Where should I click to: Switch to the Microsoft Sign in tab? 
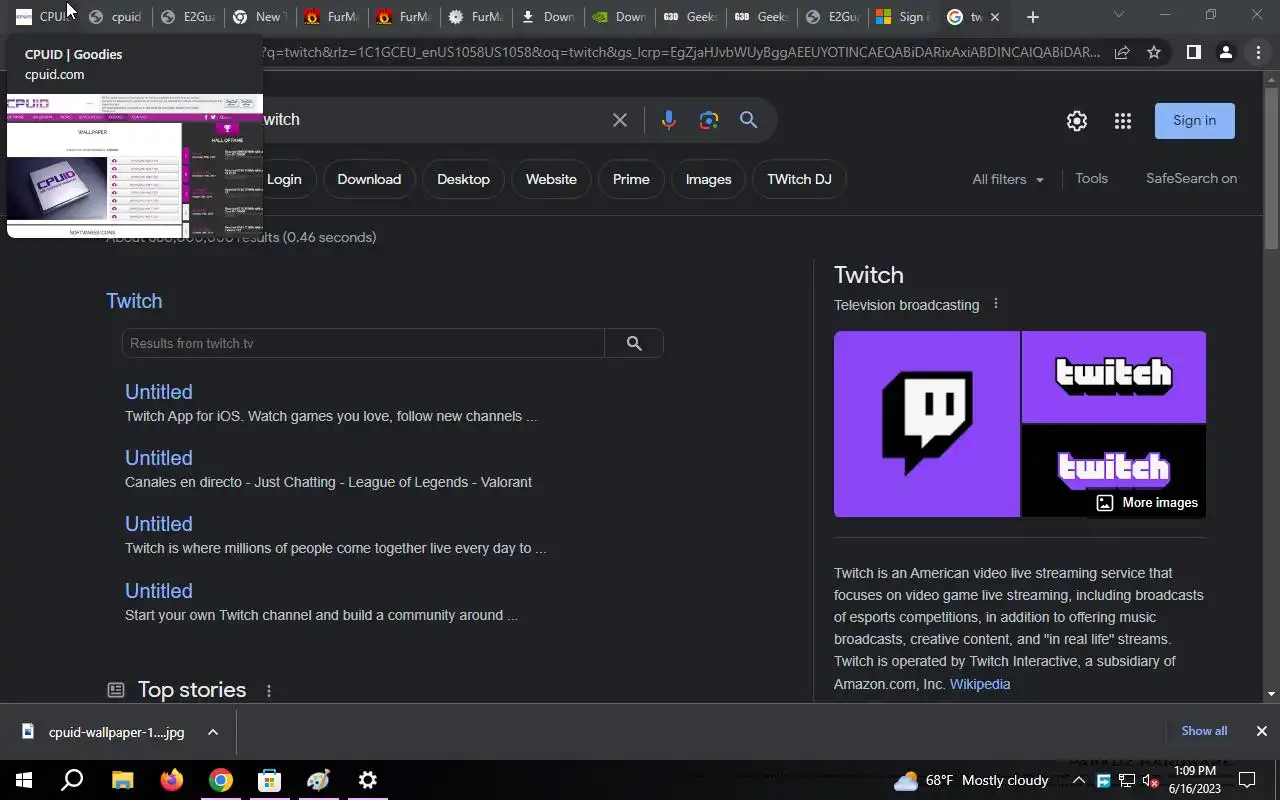coord(901,17)
